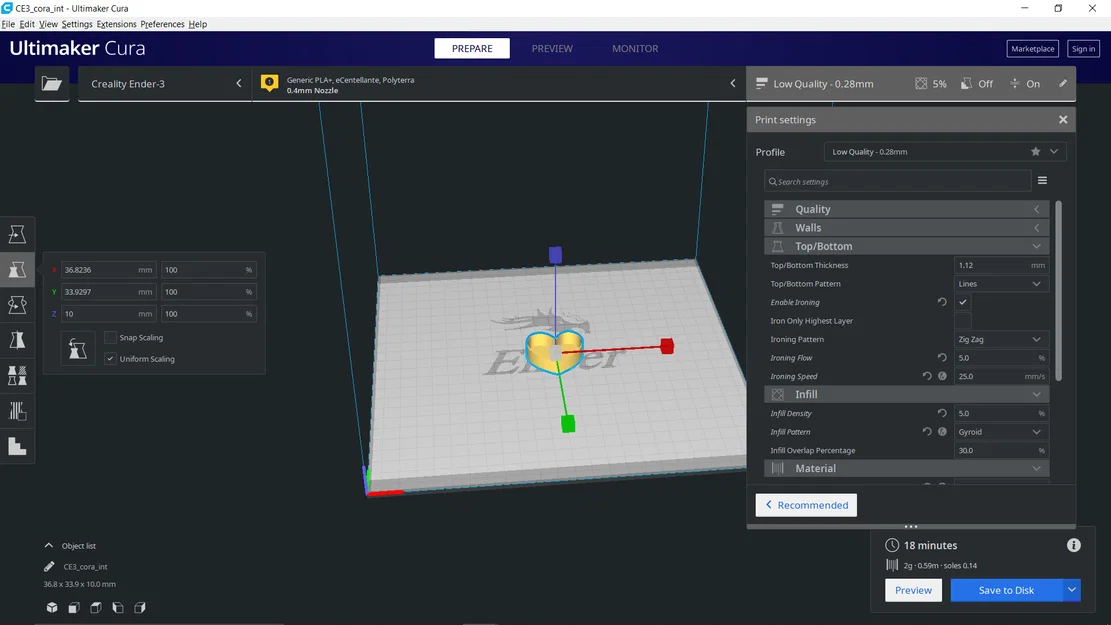Click the bottom toolbar plugin icon
Image resolution: width=1111 pixels, height=625 pixels.
click(17, 446)
